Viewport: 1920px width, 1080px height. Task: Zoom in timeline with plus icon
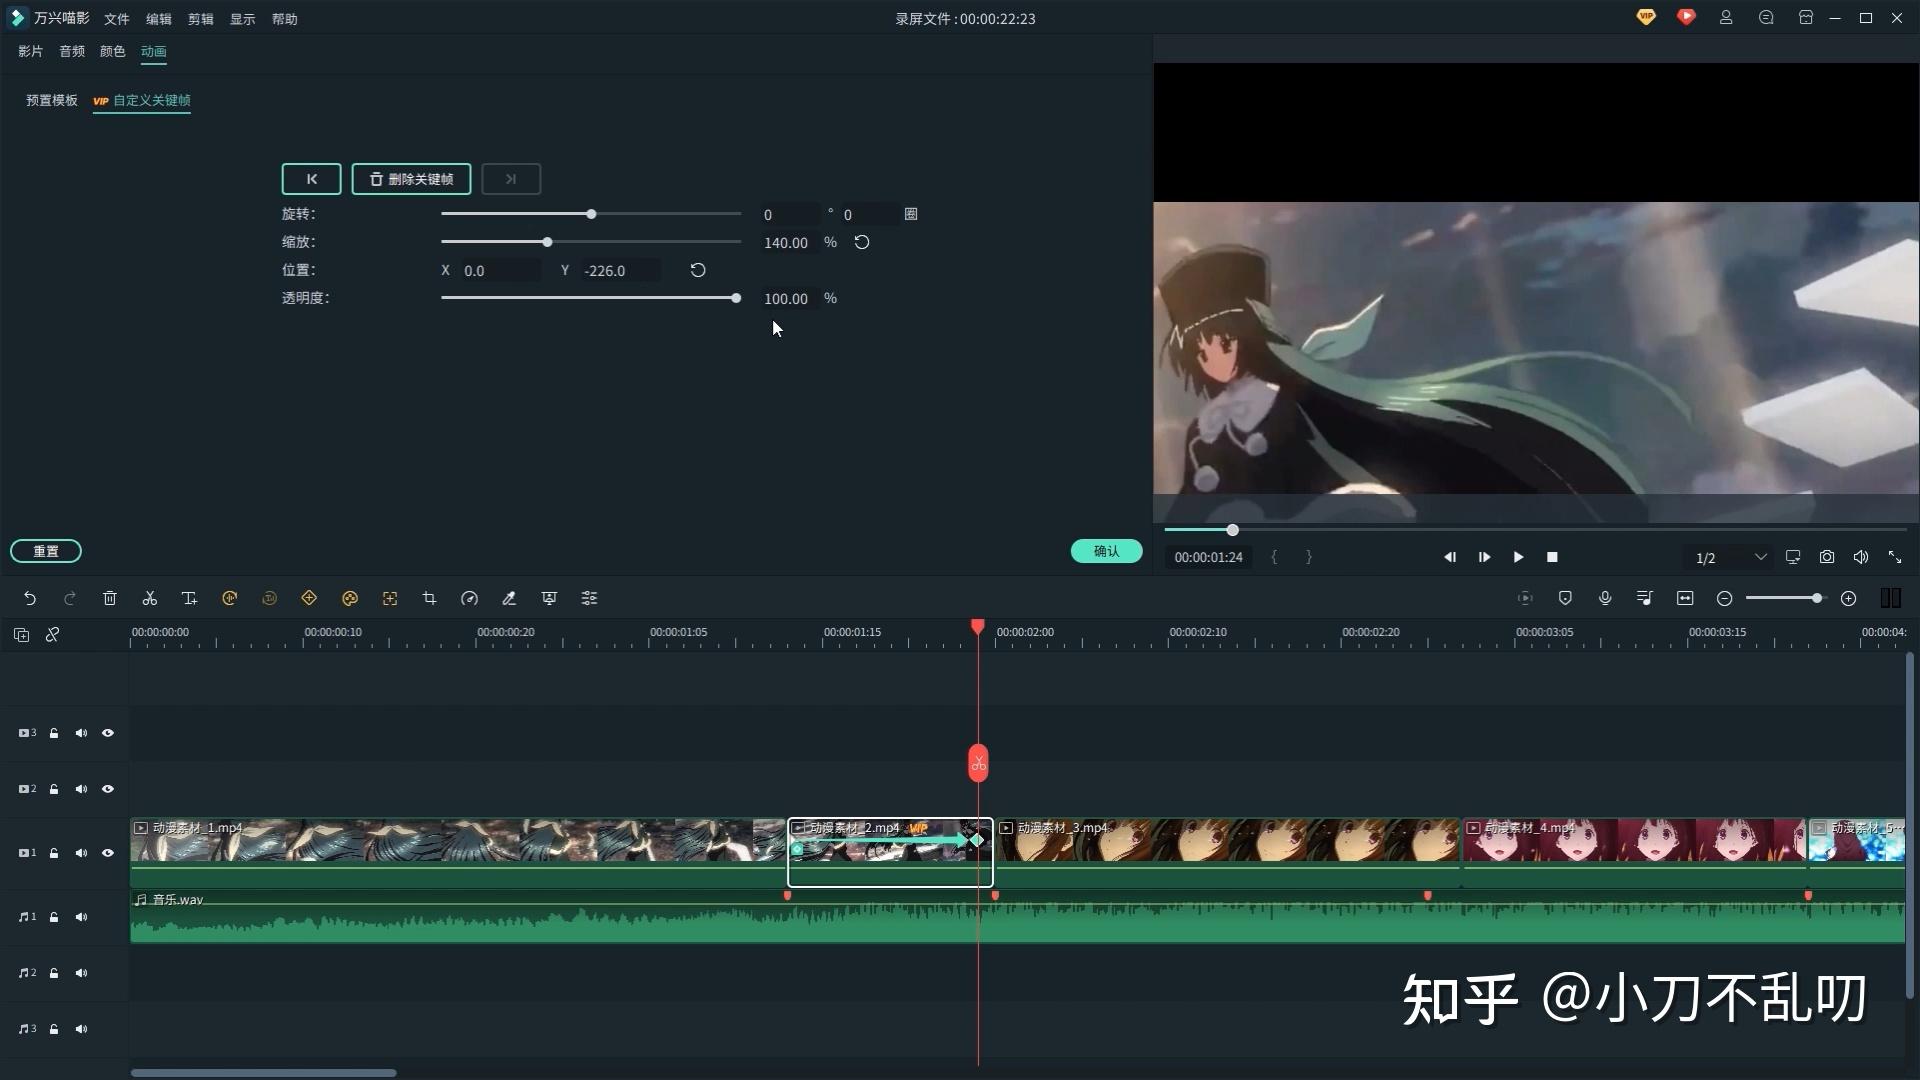point(1849,598)
